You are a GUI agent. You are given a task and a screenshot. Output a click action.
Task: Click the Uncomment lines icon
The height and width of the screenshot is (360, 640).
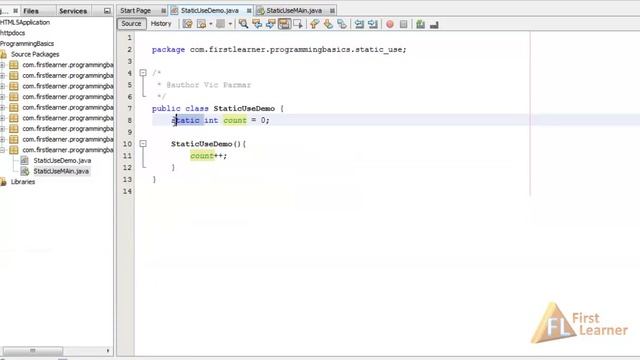(x=434, y=24)
